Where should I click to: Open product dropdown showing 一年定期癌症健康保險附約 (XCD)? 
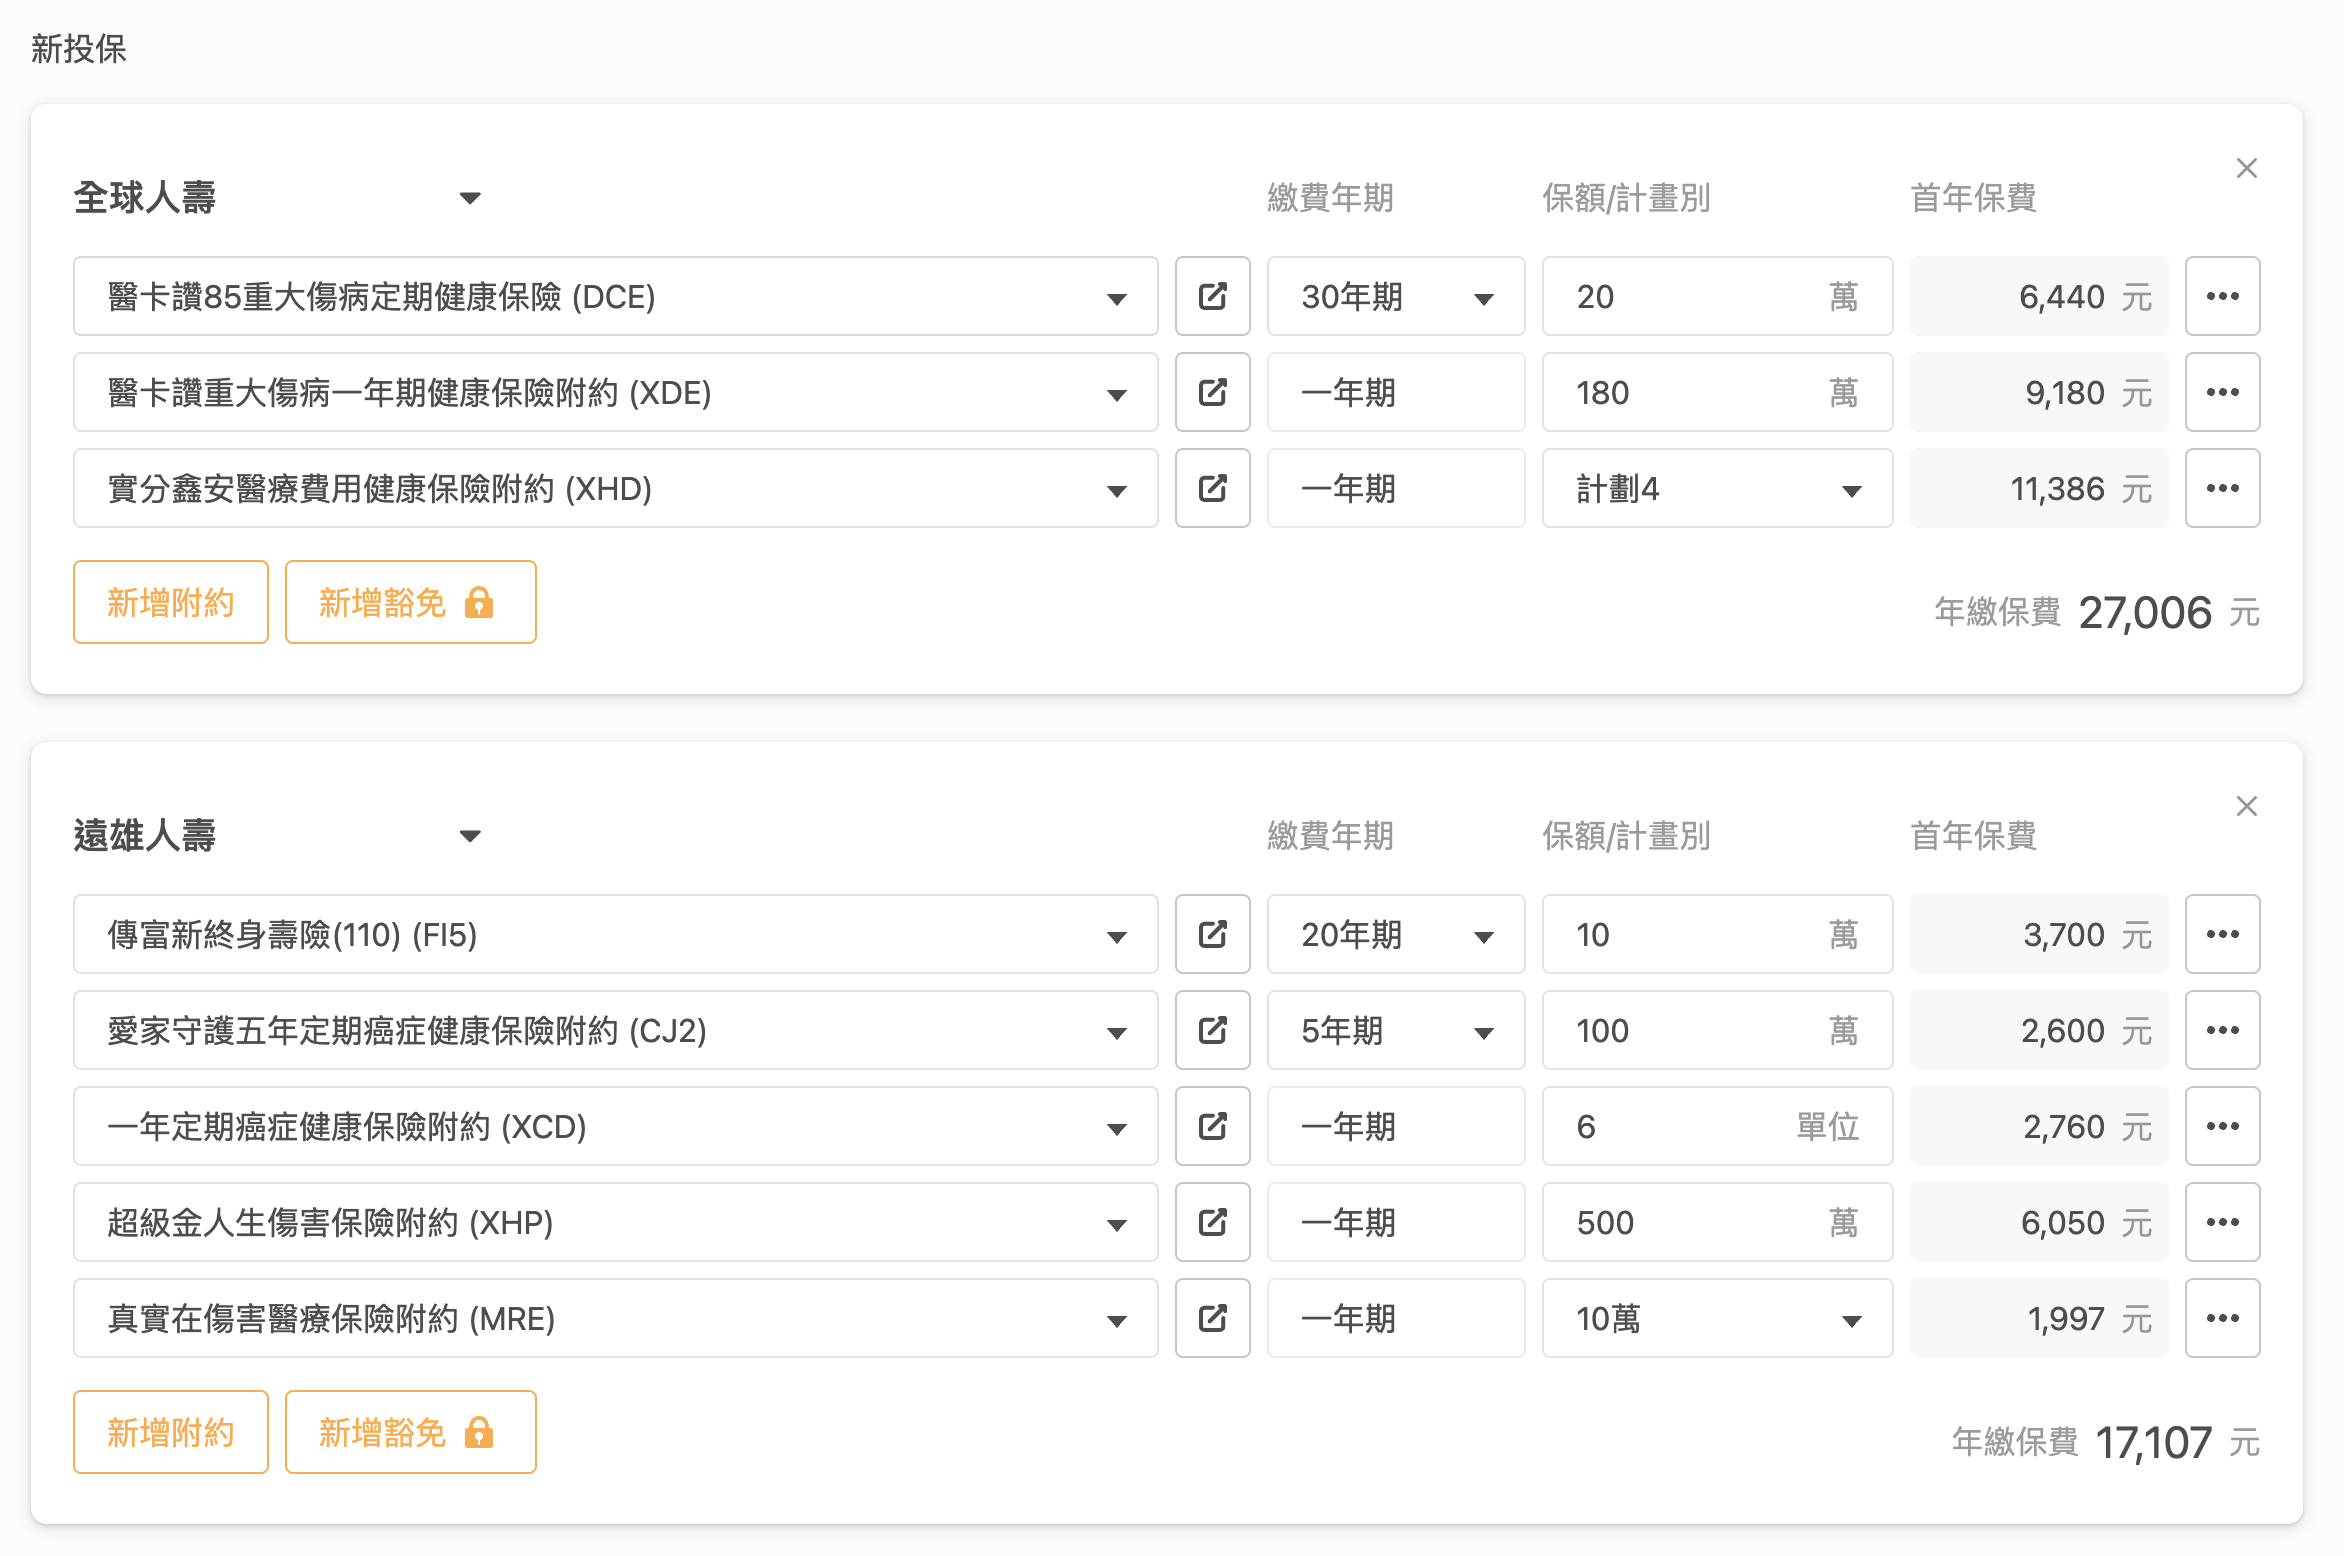[x=615, y=1126]
